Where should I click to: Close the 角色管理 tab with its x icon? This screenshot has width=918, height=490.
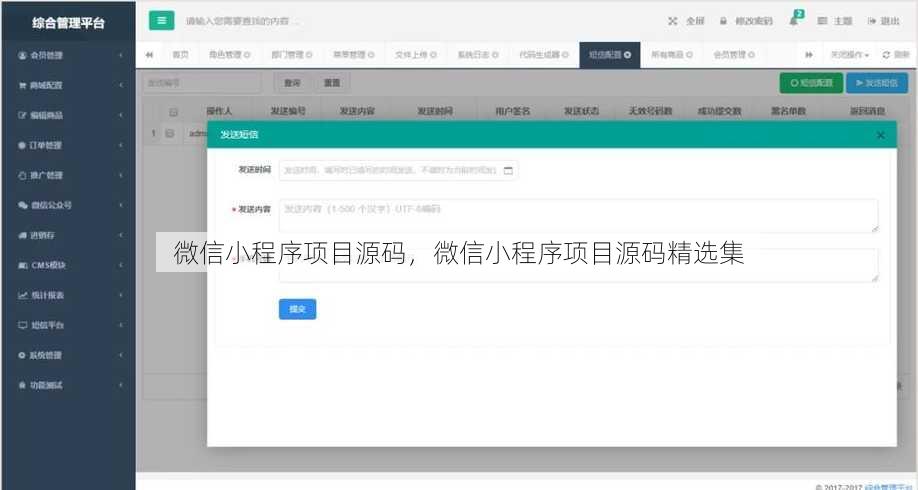click(x=247, y=55)
